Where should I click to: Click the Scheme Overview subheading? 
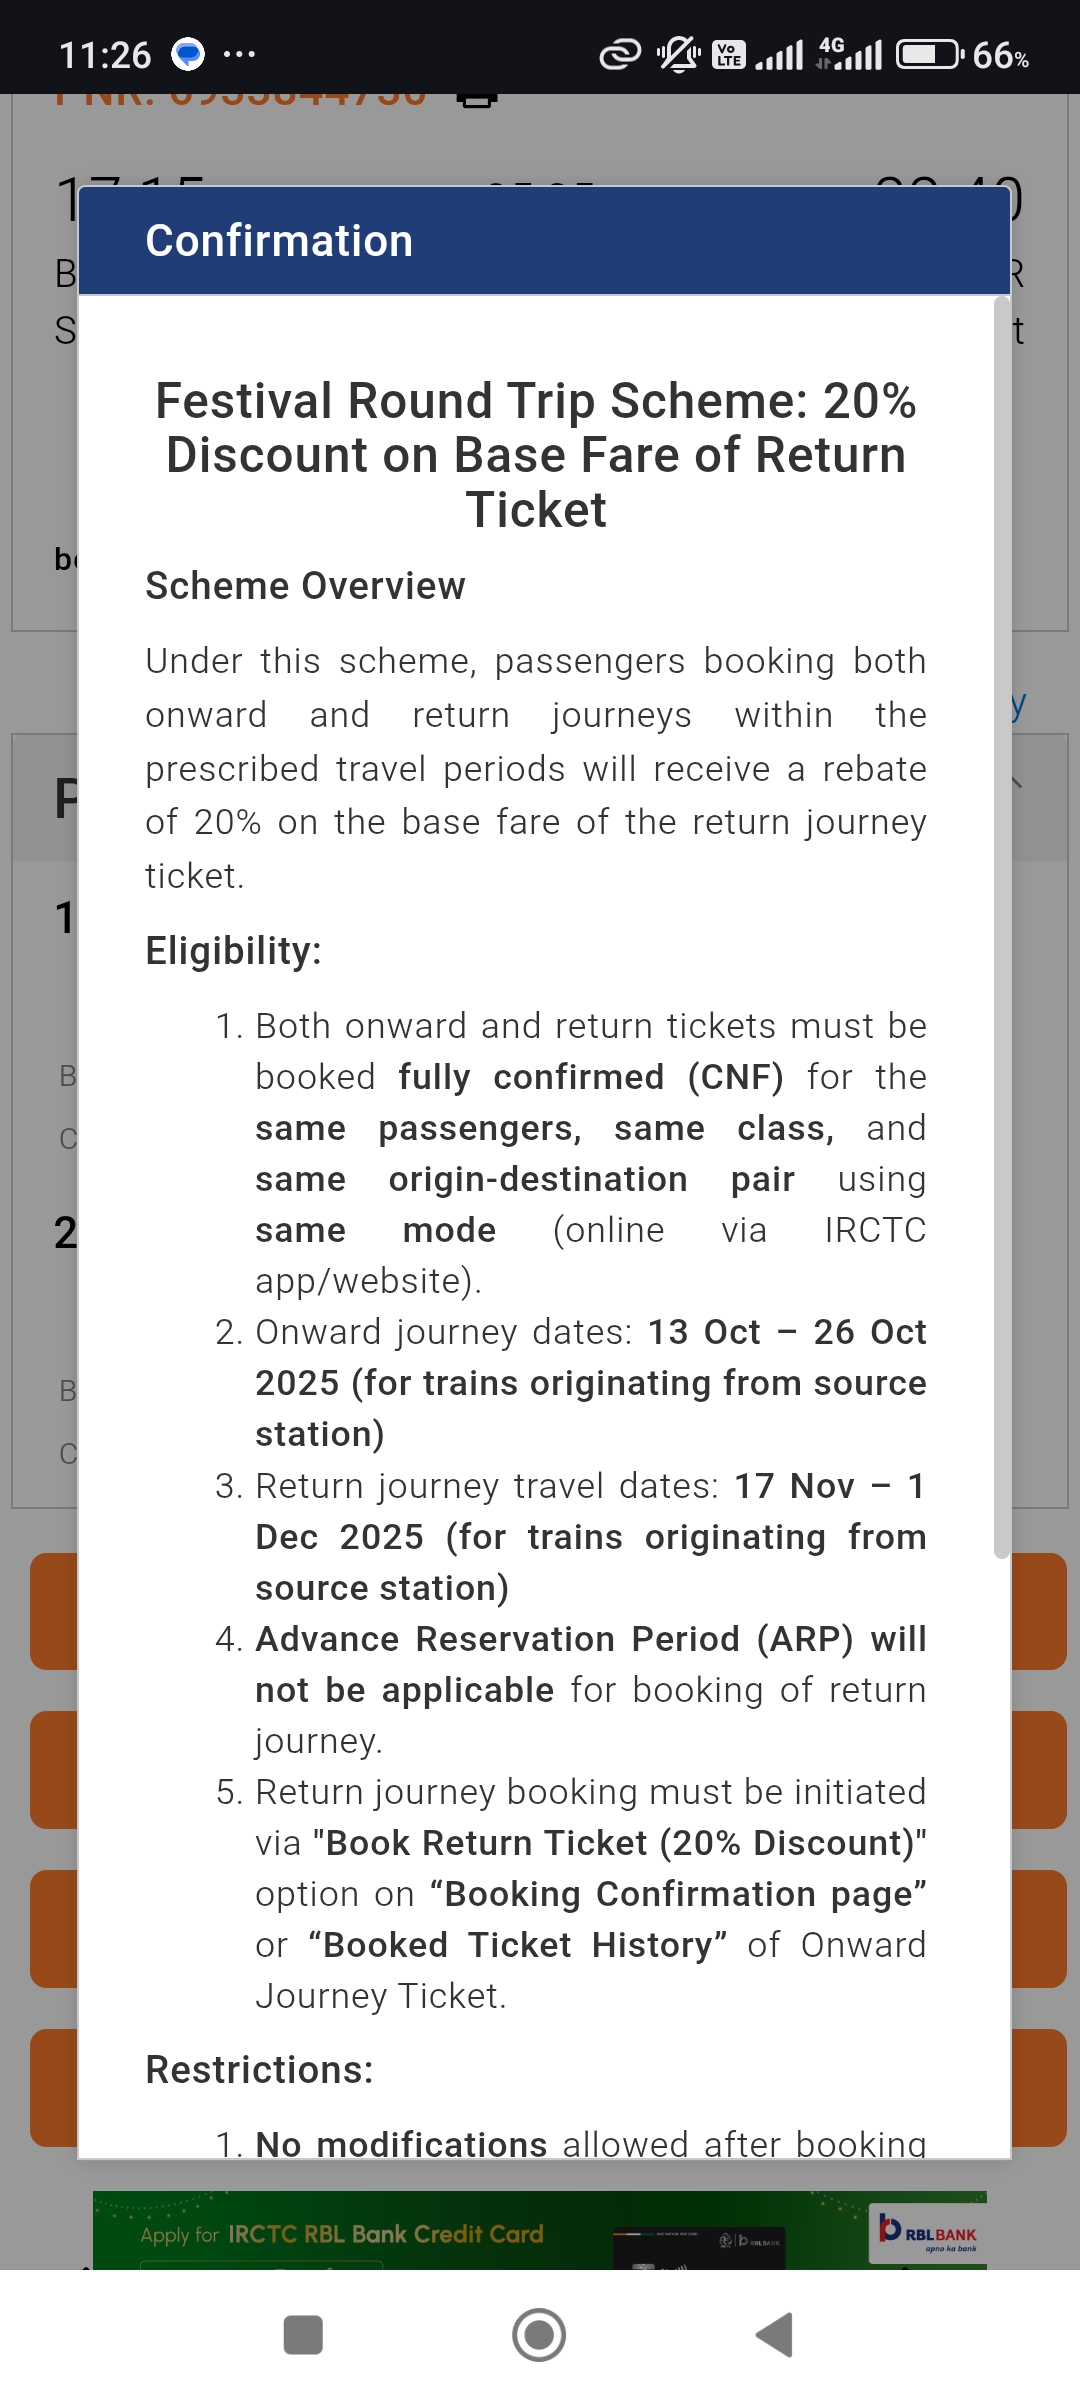click(x=305, y=586)
